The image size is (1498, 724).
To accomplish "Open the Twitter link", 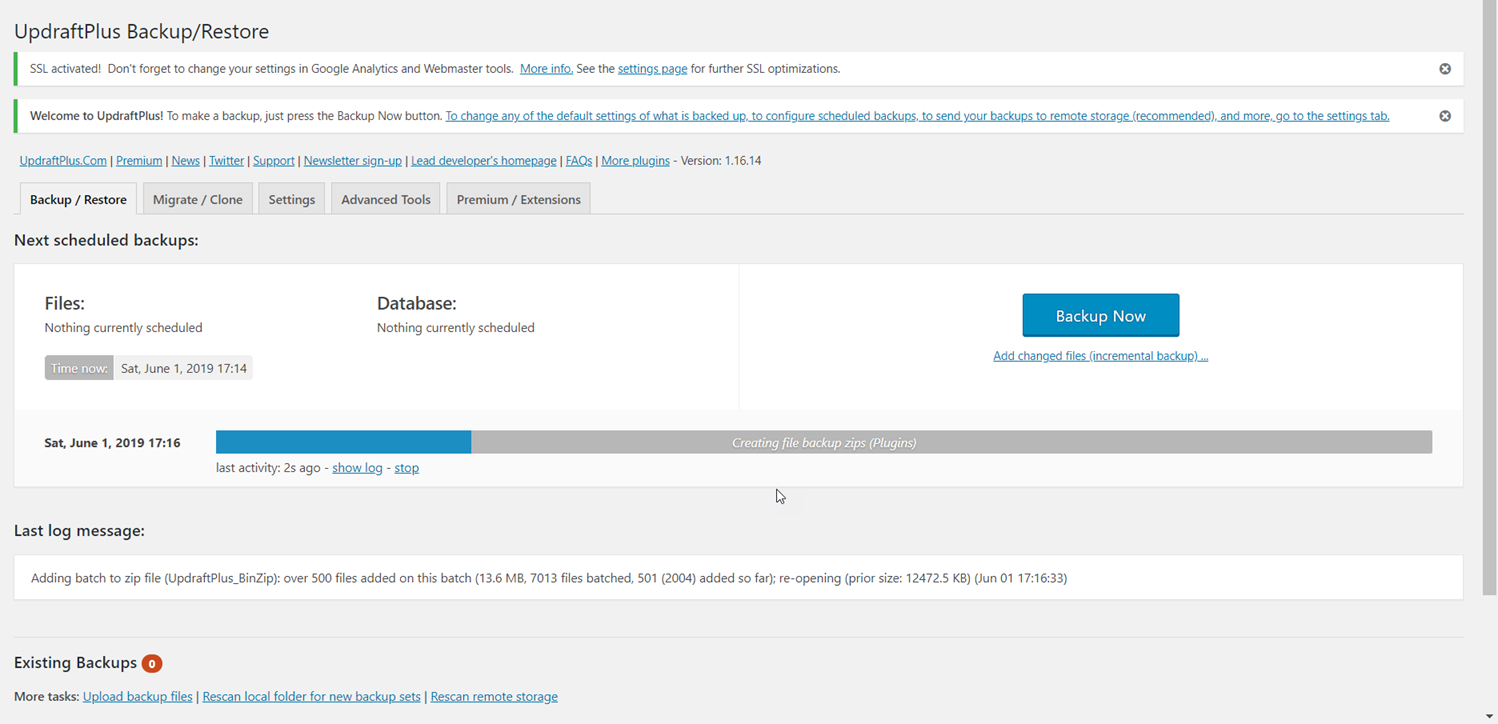I will [x=226, y=160].
